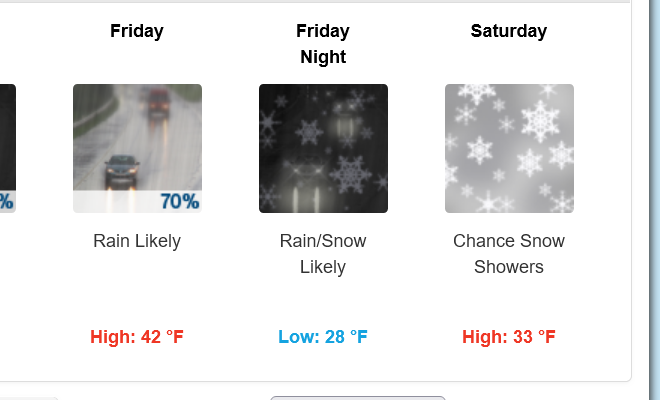
Task: Click the 70% precipitation label
Action: point(180,202)
